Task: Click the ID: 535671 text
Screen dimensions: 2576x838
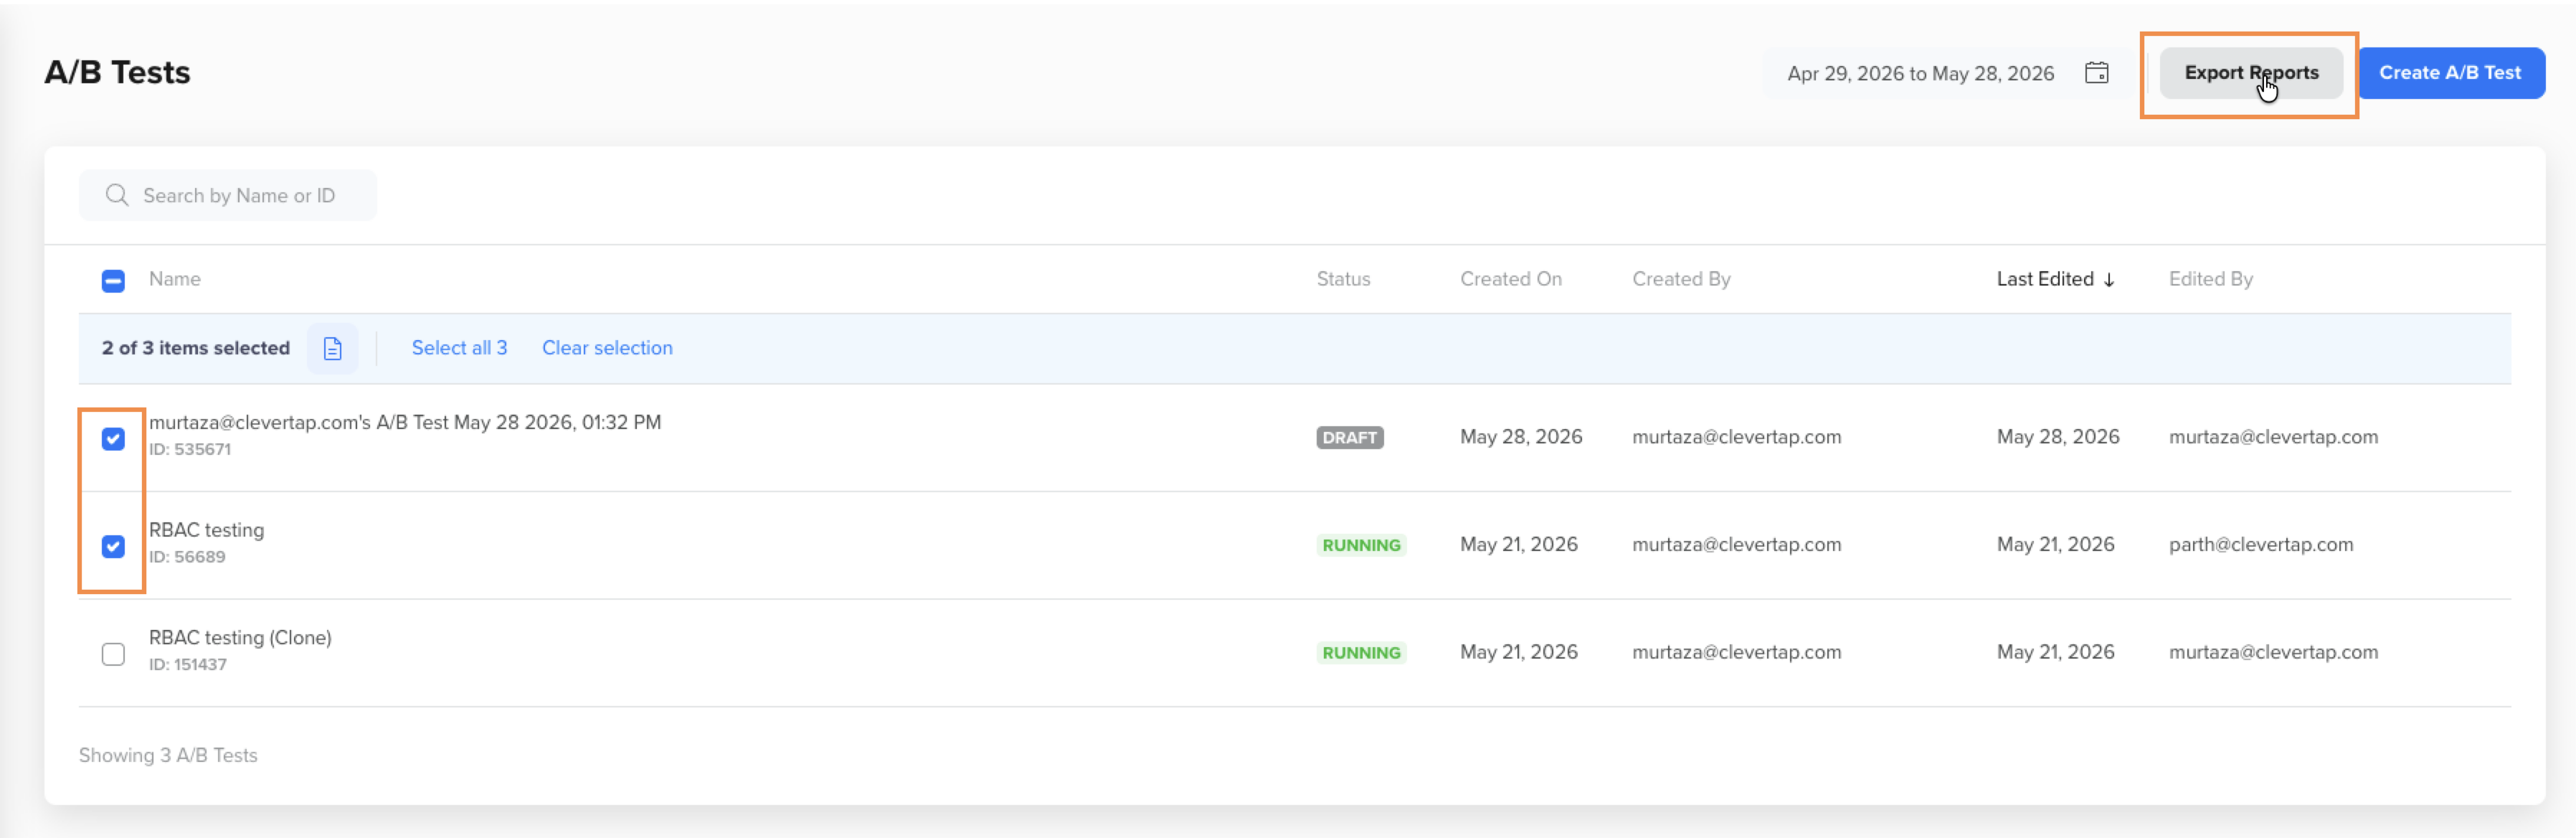Action: coord(190,450)
